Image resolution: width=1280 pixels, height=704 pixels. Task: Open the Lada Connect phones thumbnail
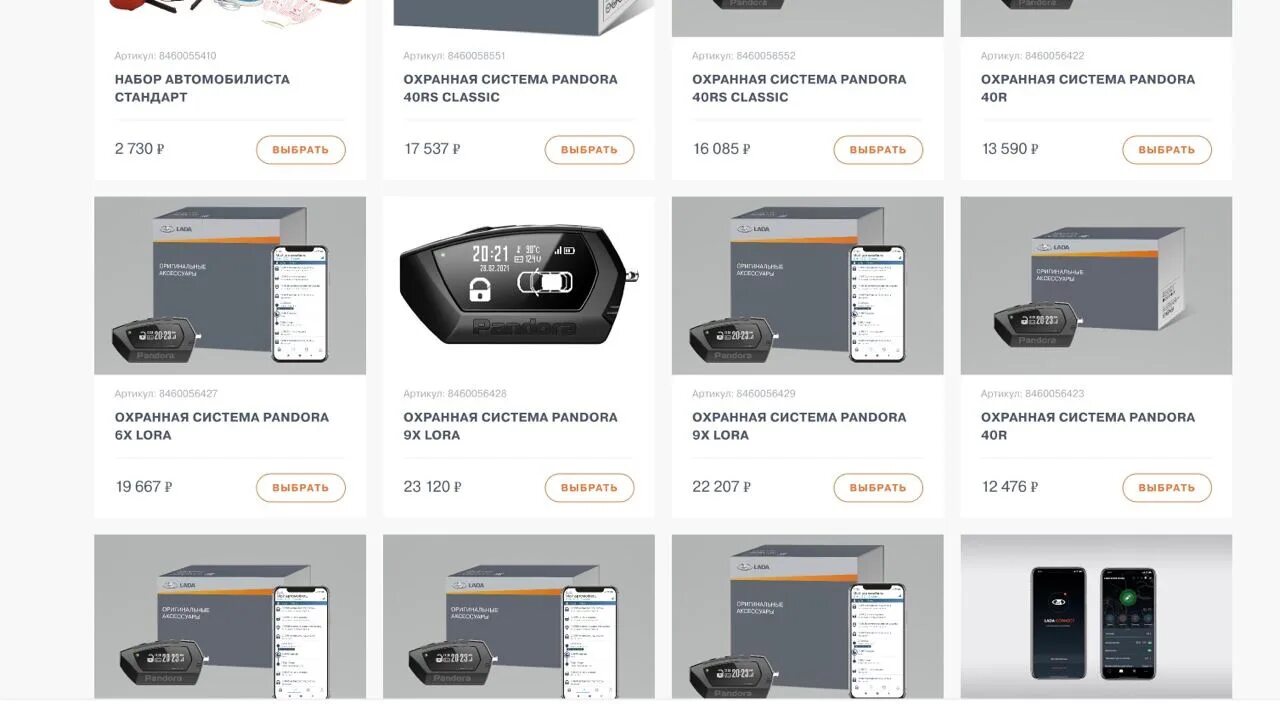[1096, 617]
